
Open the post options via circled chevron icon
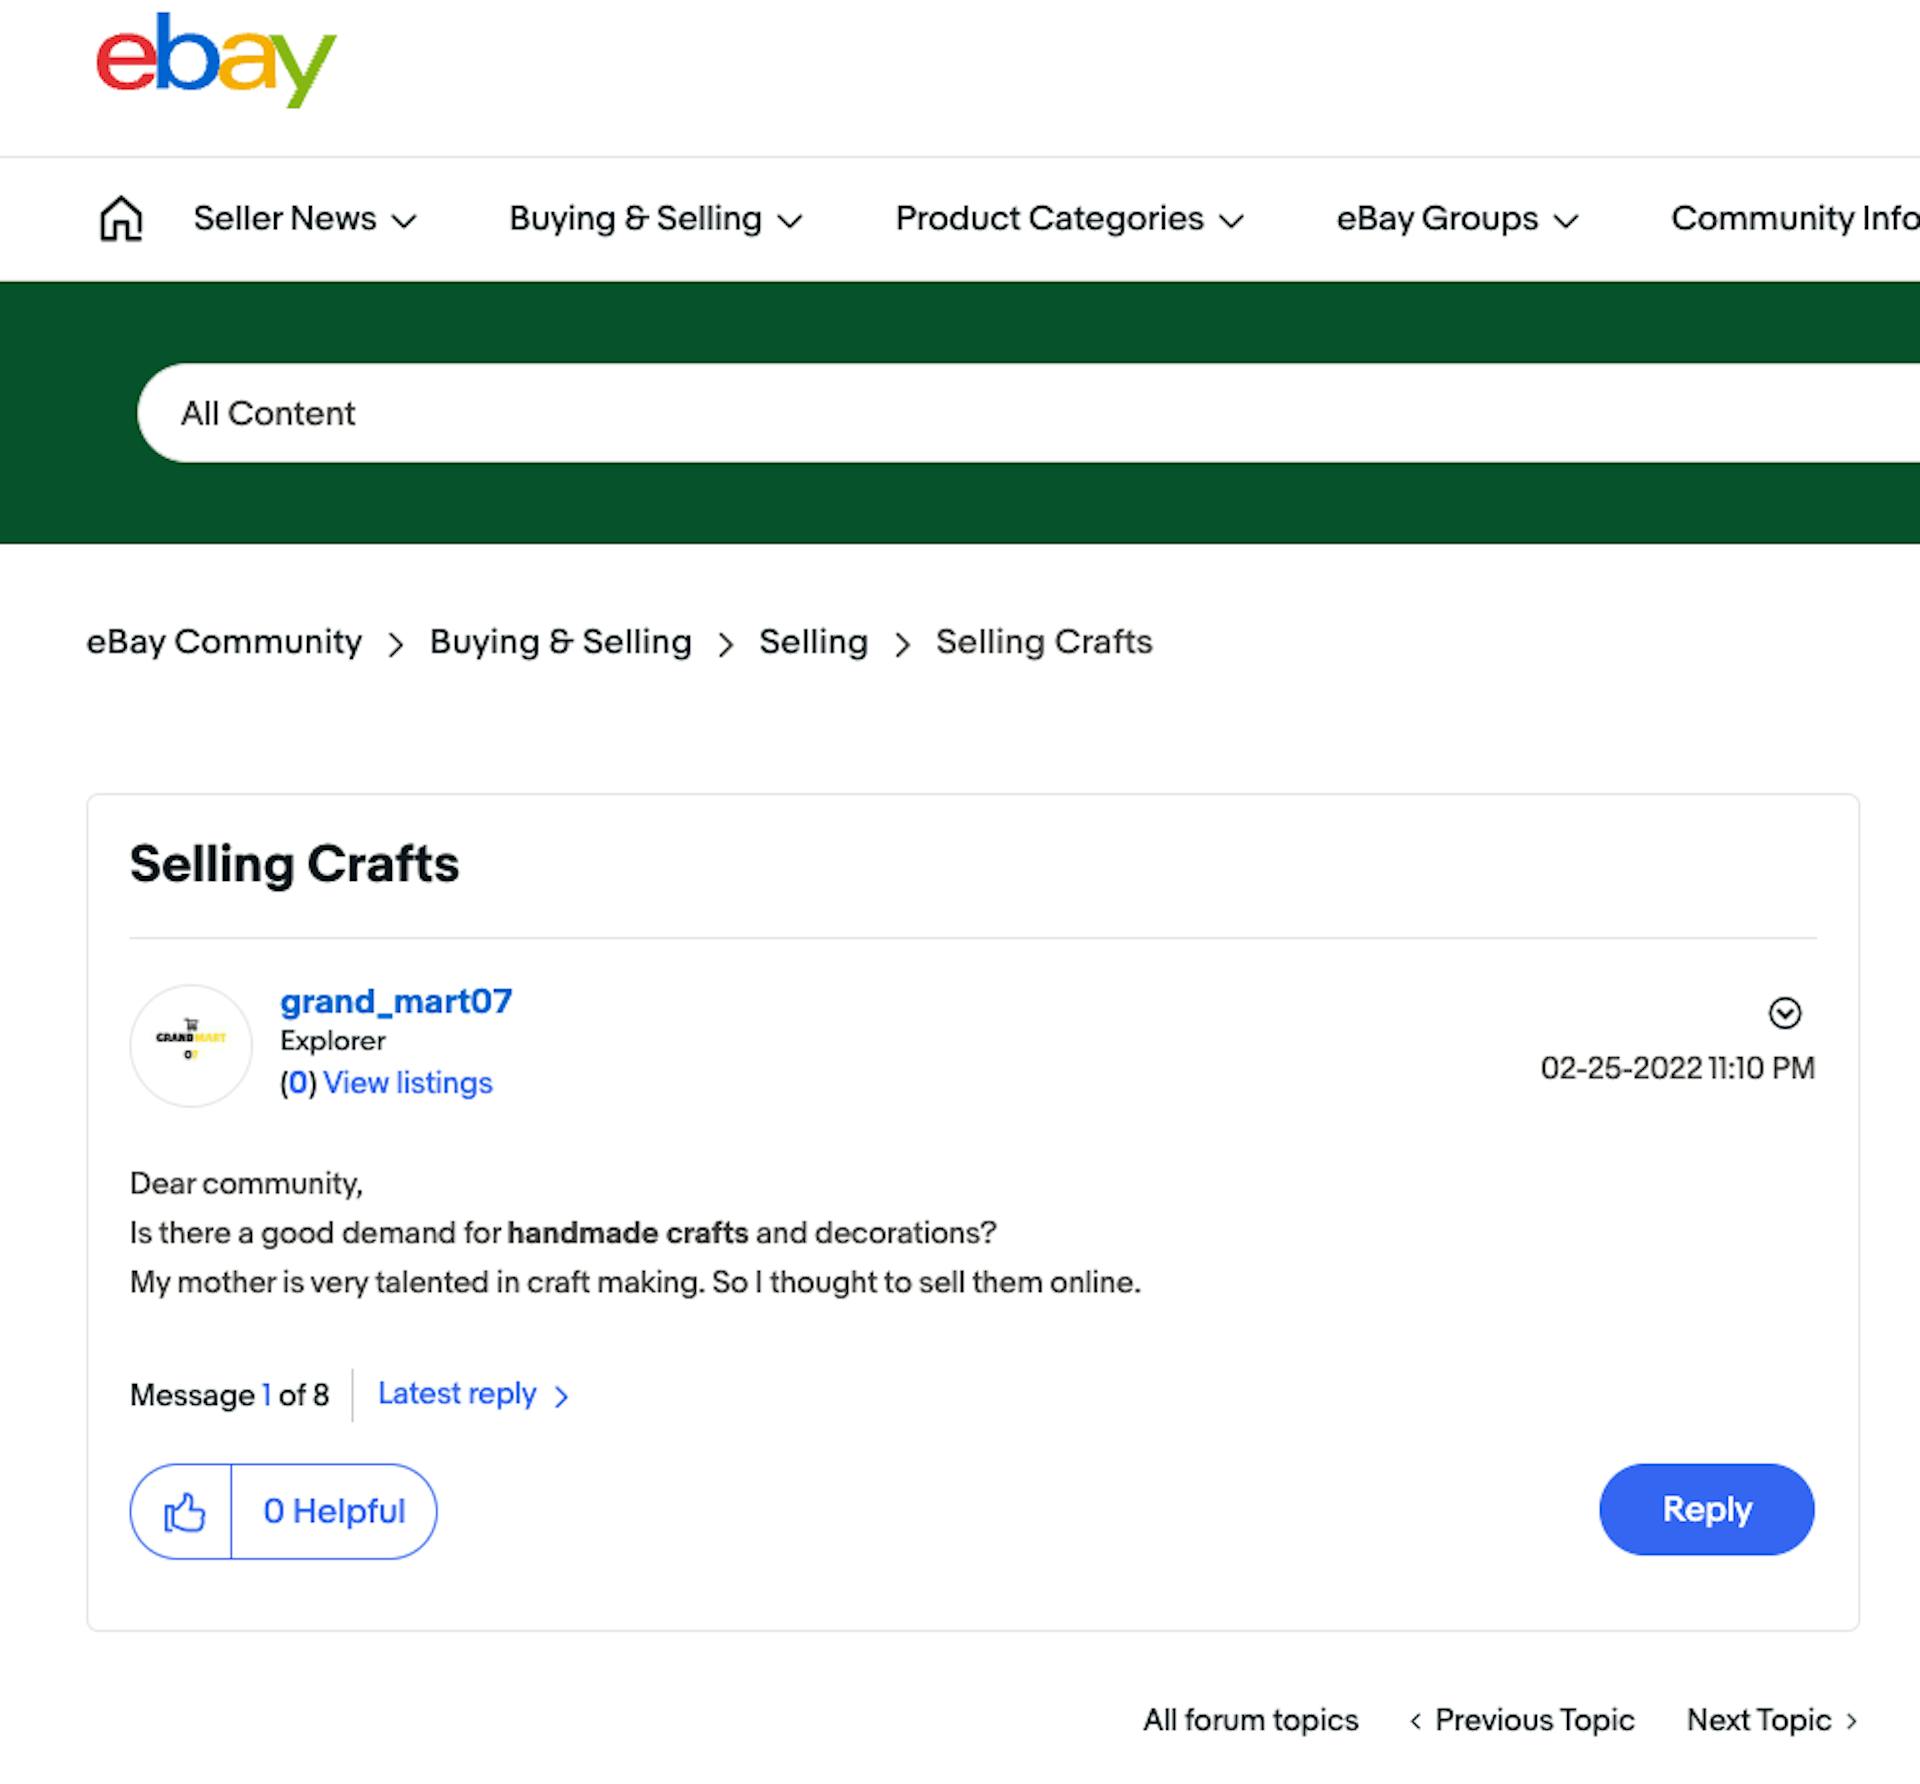(x=1786, y=1014)
